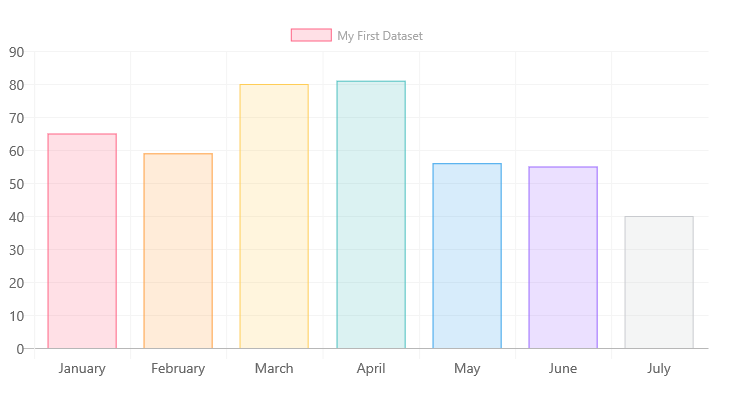The image size is (729, 400).
Task: Select the 0 tick on the y-axis
Action: (x=20, y=349)
